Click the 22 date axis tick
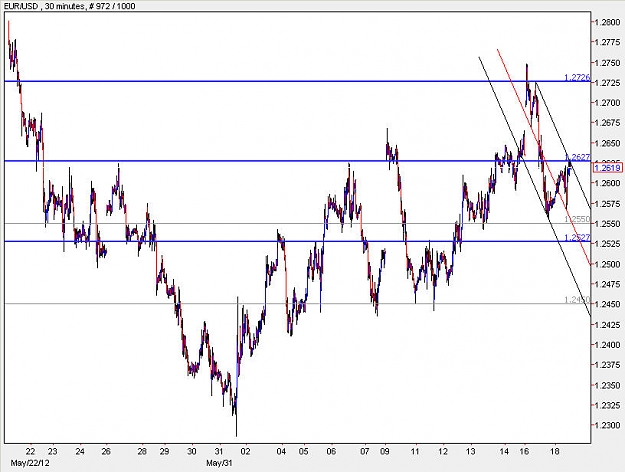 [x=30, y=452]
